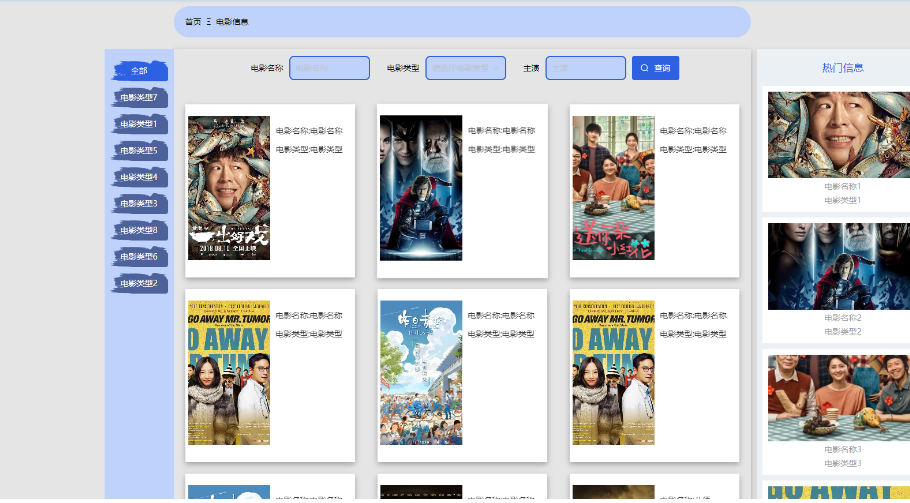Open the leftmost Go Away Mr. Tumor poster
910x503 pixels.
229,372
